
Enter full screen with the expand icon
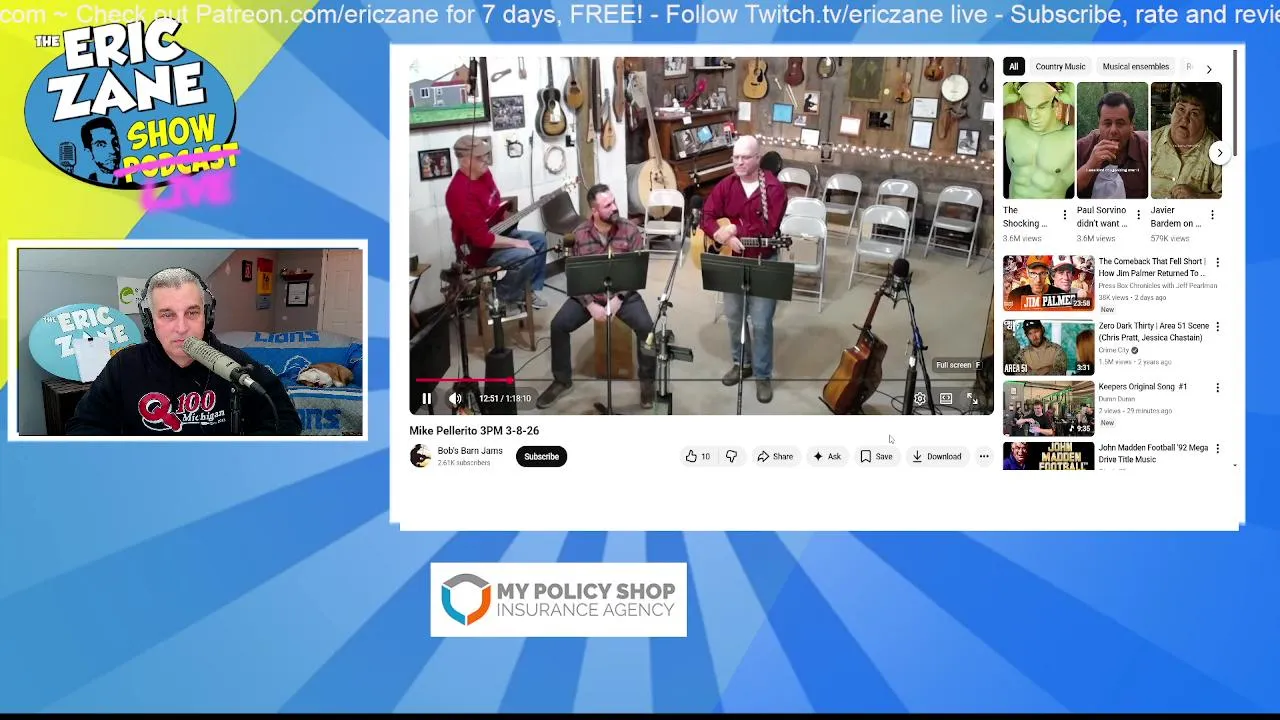click(x=971, y=398)
